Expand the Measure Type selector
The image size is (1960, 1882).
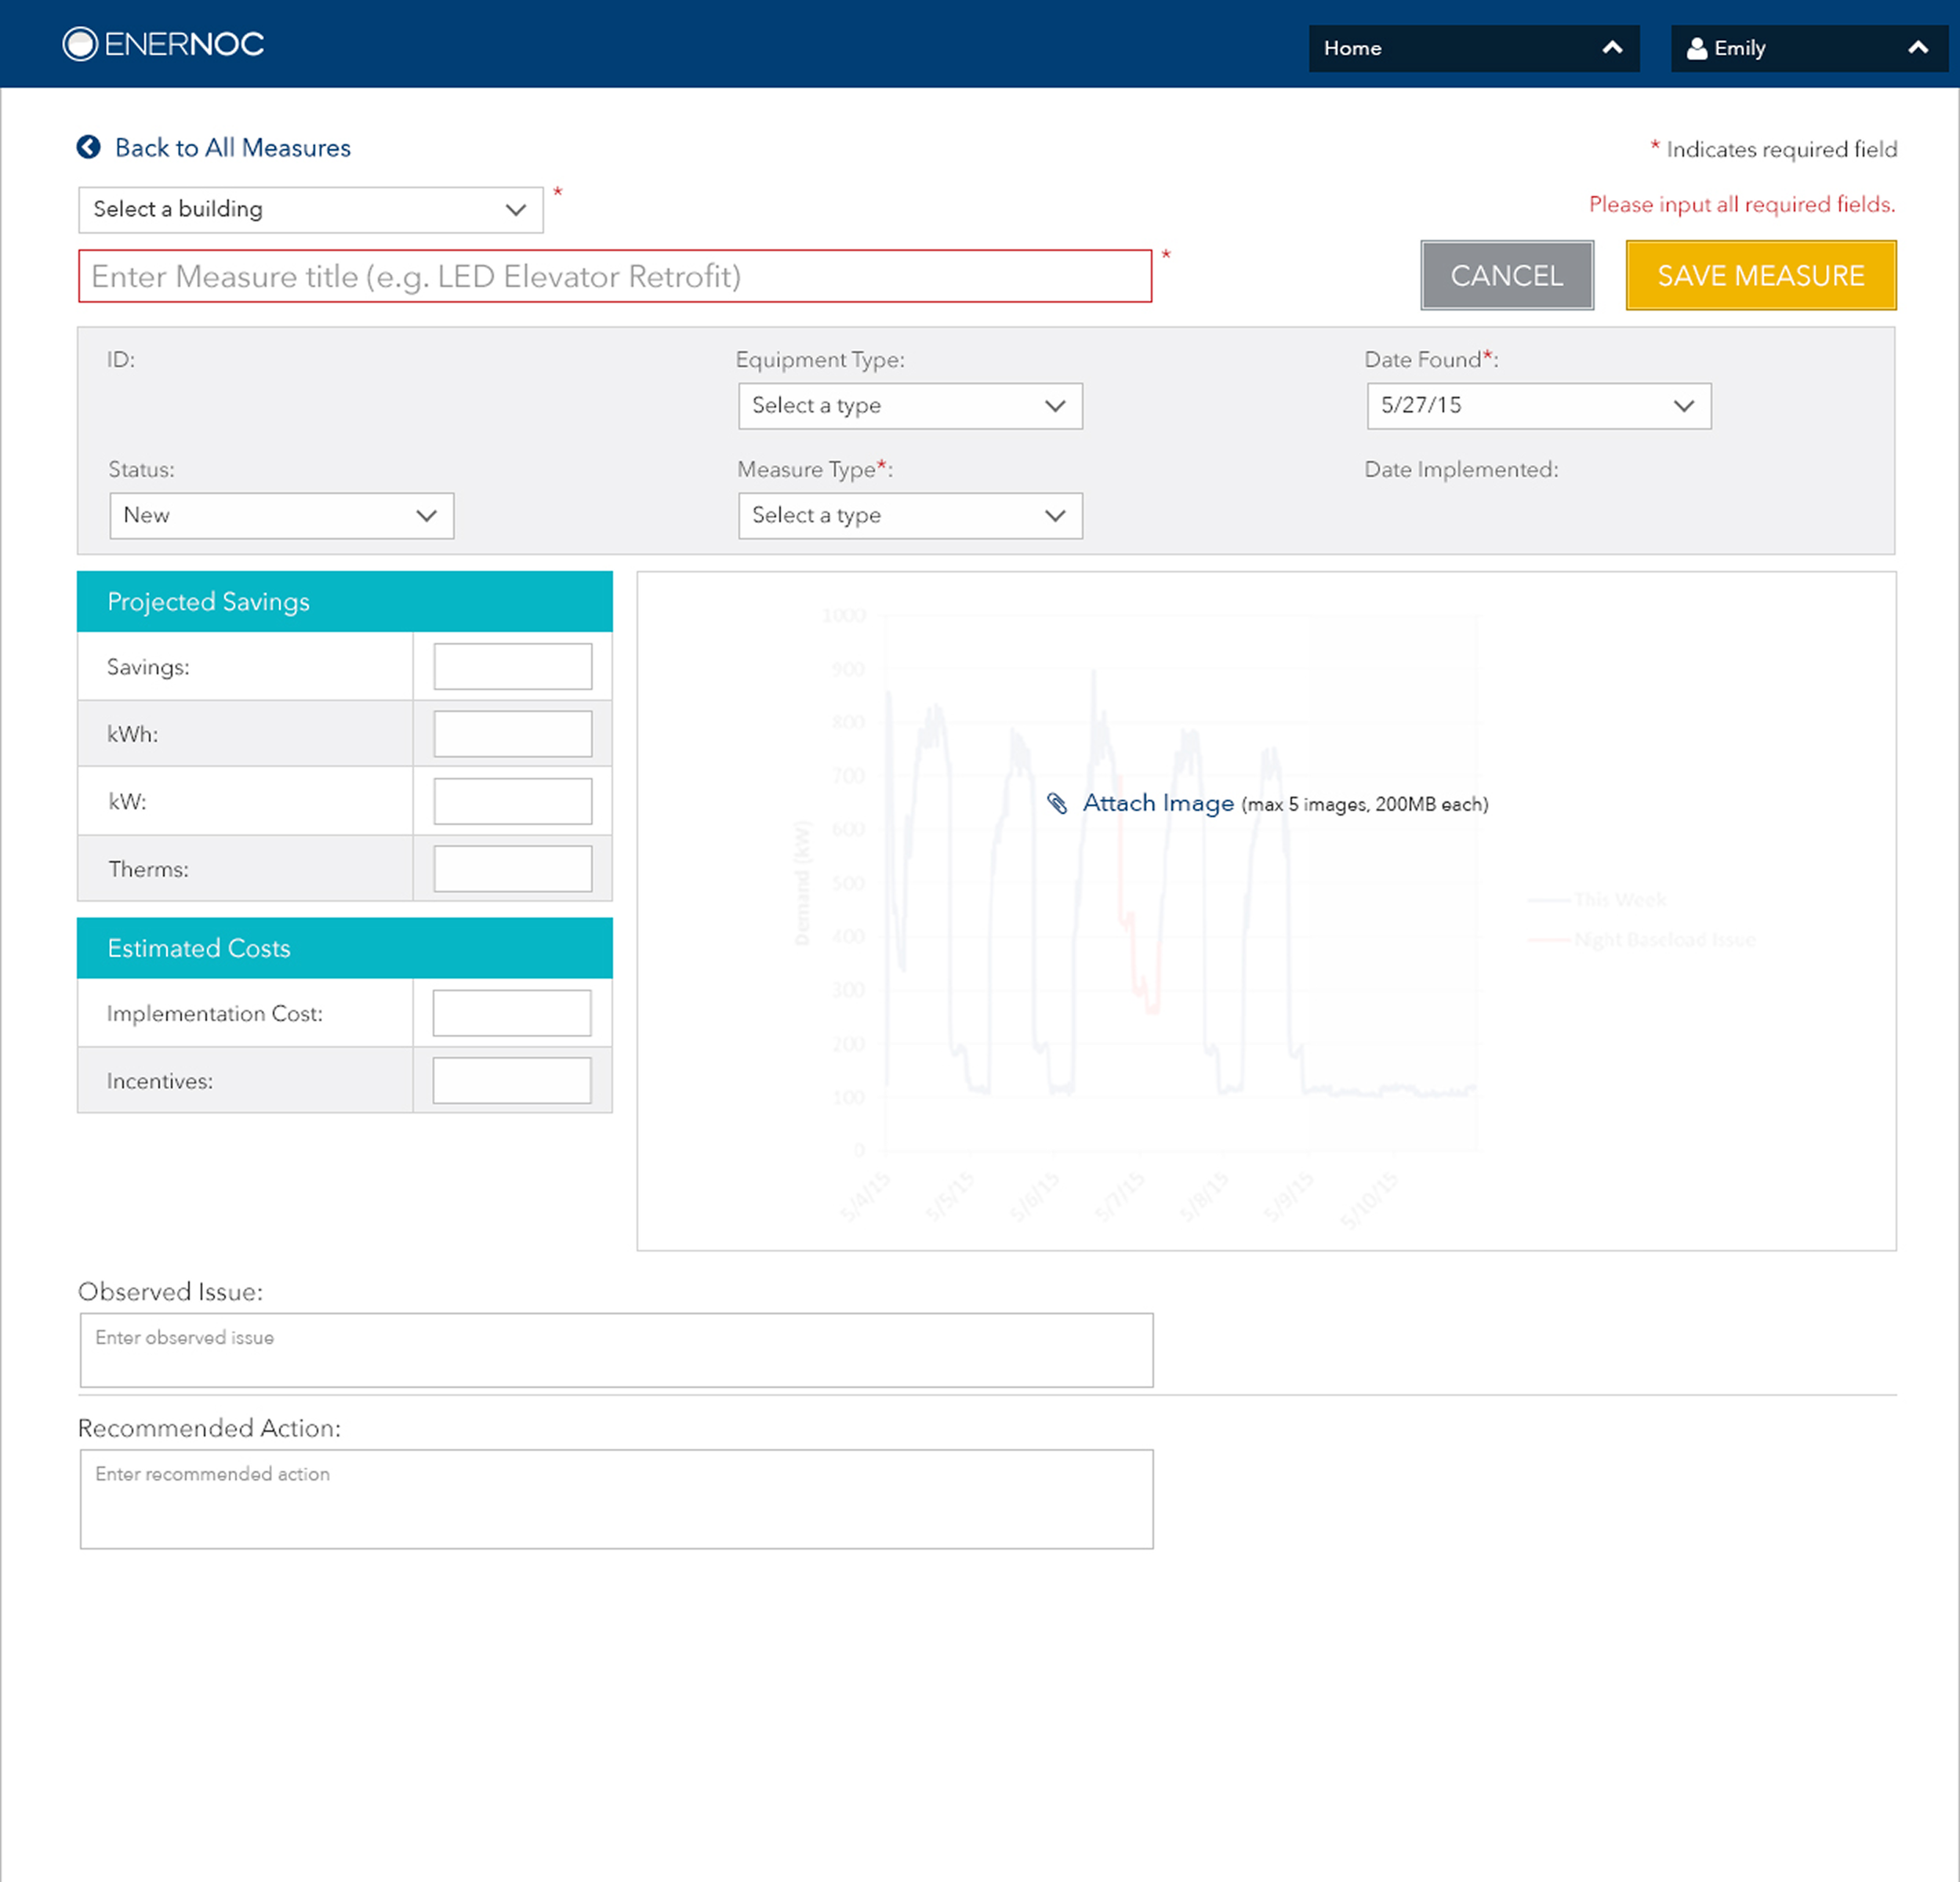pos(909,516)
